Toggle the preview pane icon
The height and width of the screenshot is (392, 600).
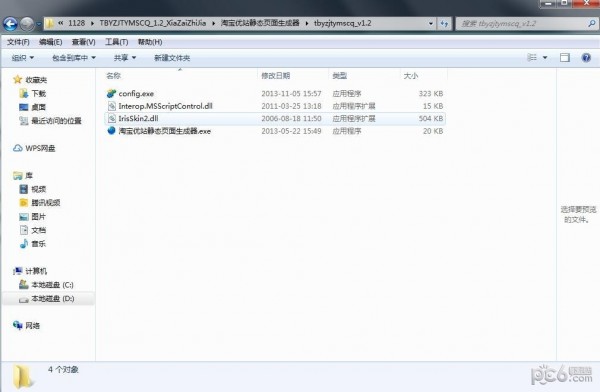[564, 58]
